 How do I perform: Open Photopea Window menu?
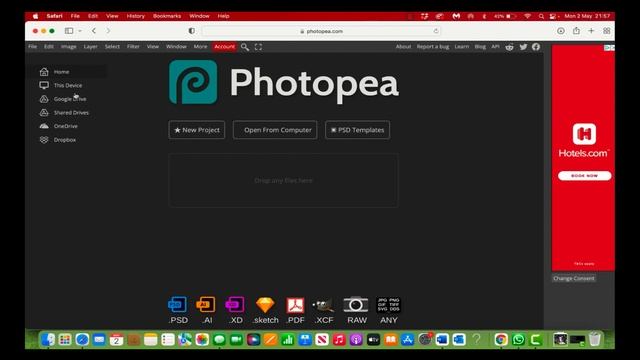(x=176, y=47)
